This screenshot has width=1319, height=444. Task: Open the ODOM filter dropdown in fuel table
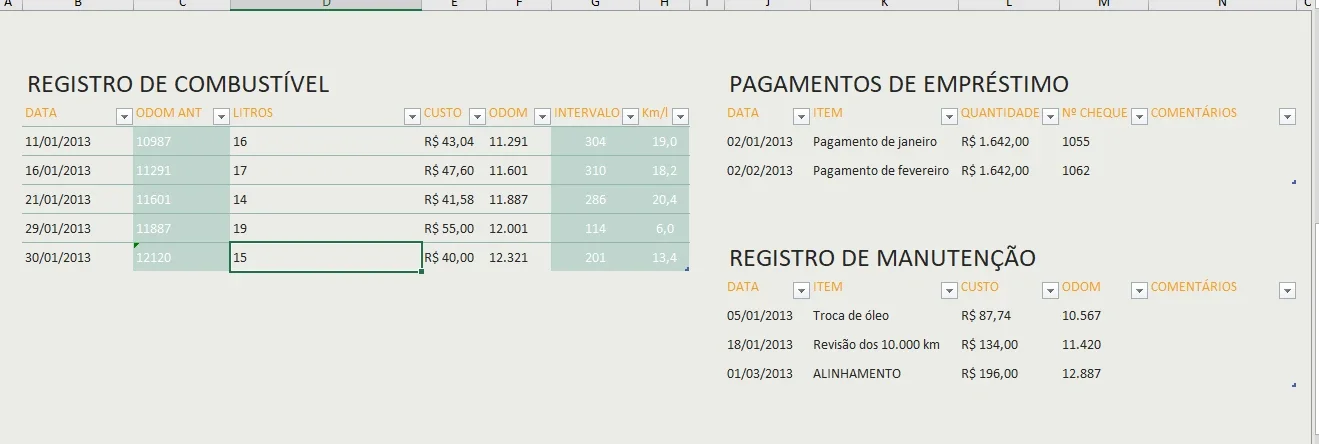pos(541,117)
